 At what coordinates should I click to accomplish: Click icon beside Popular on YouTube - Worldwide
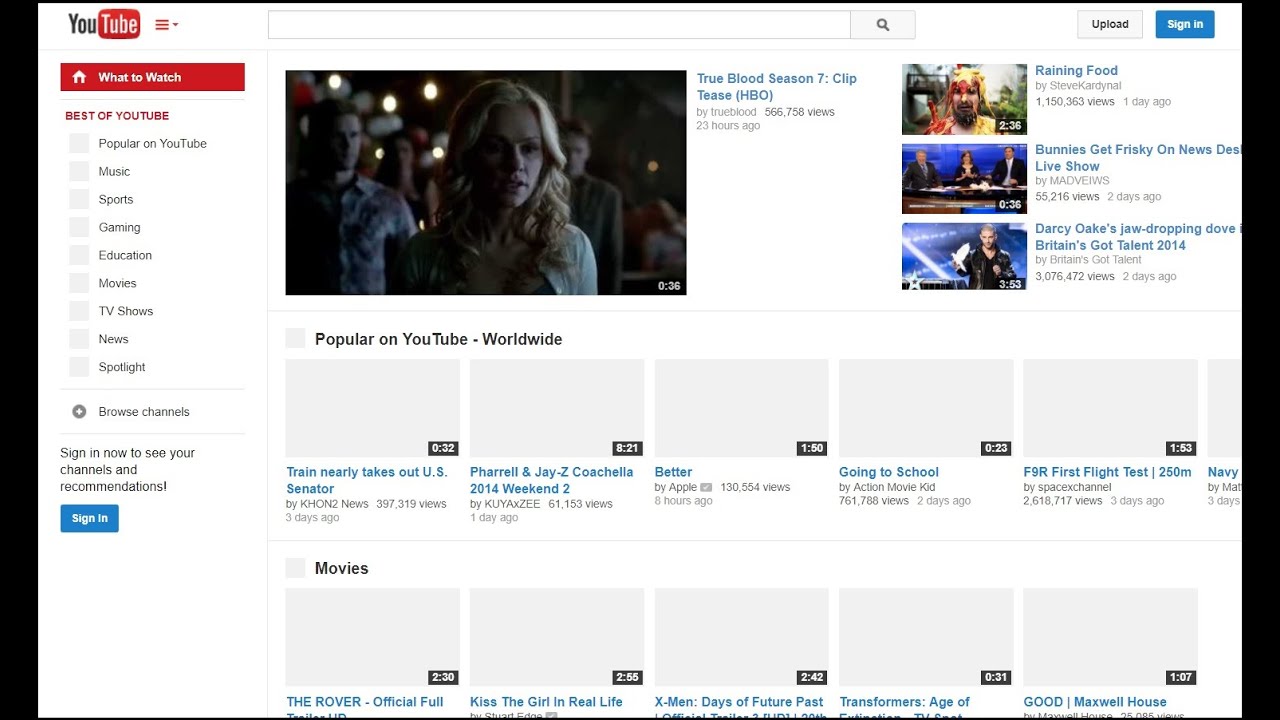pos(295,338)
